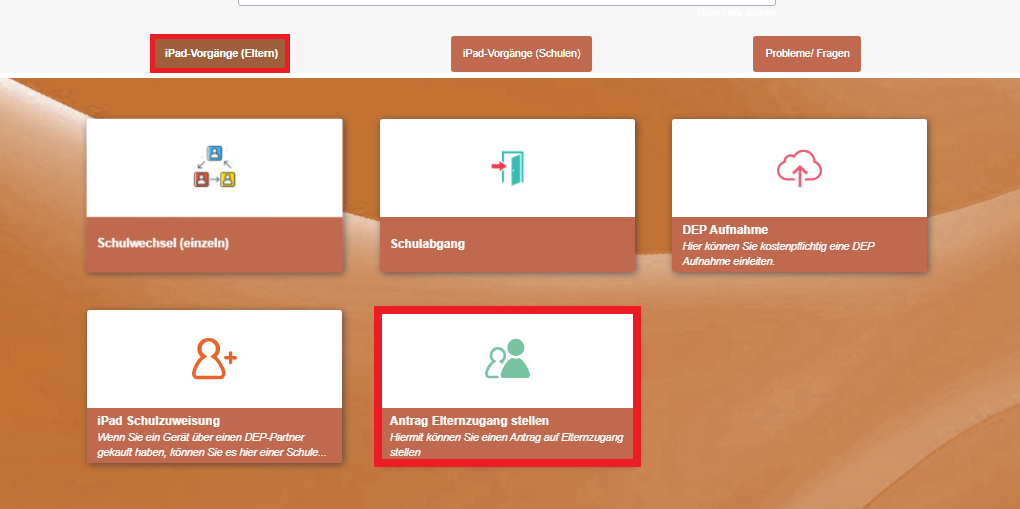Click the DEP-Partner description under iPad Schulzuweisung
Image resolution: width=1020 pixels, height=509 pixels.
point(211,445)
